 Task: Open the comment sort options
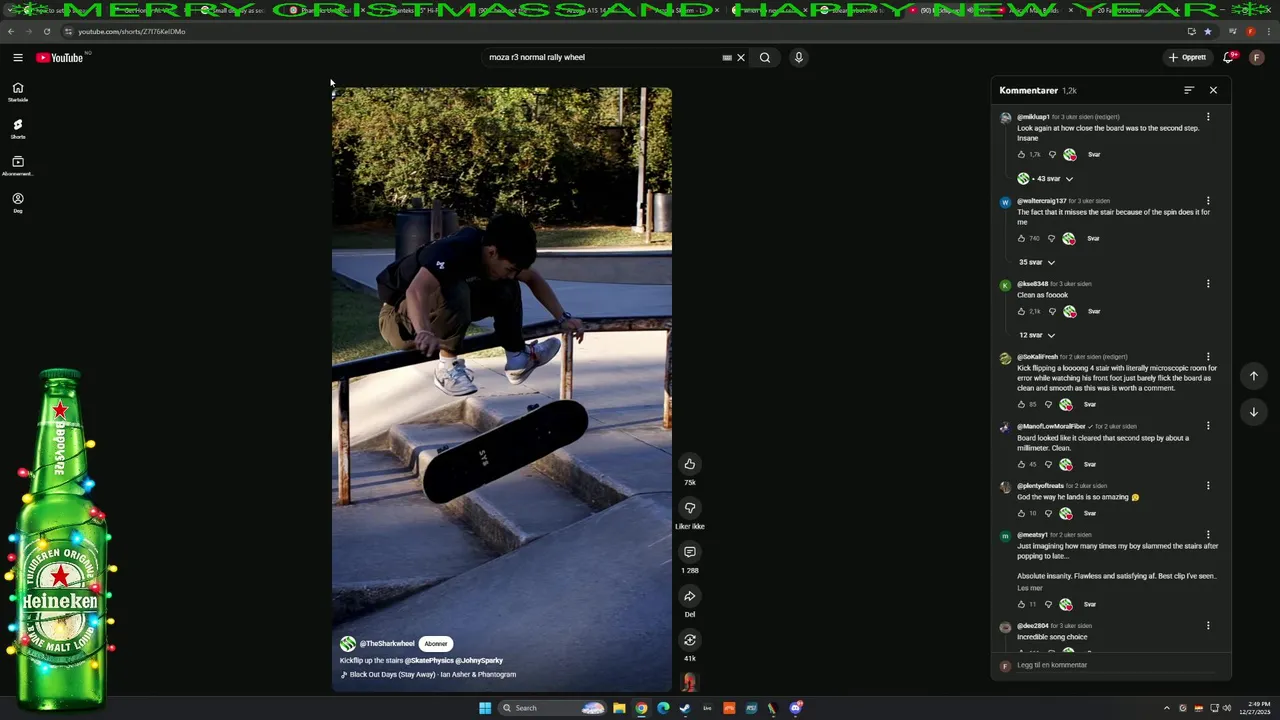click(x=1189, y=90)
